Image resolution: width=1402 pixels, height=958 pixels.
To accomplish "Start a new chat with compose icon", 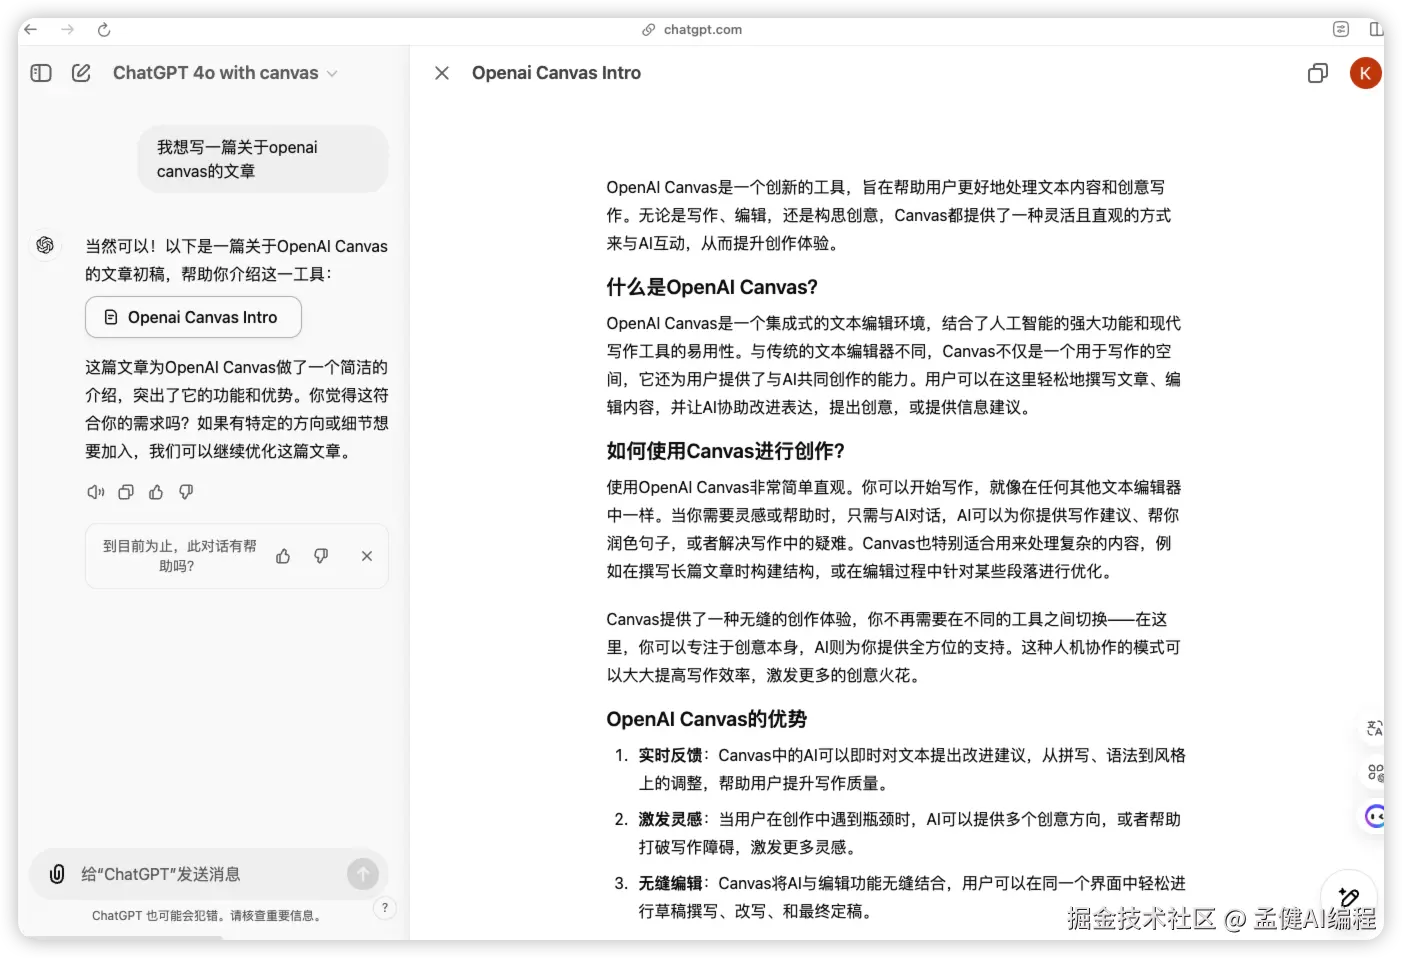I will pos(82,73).
